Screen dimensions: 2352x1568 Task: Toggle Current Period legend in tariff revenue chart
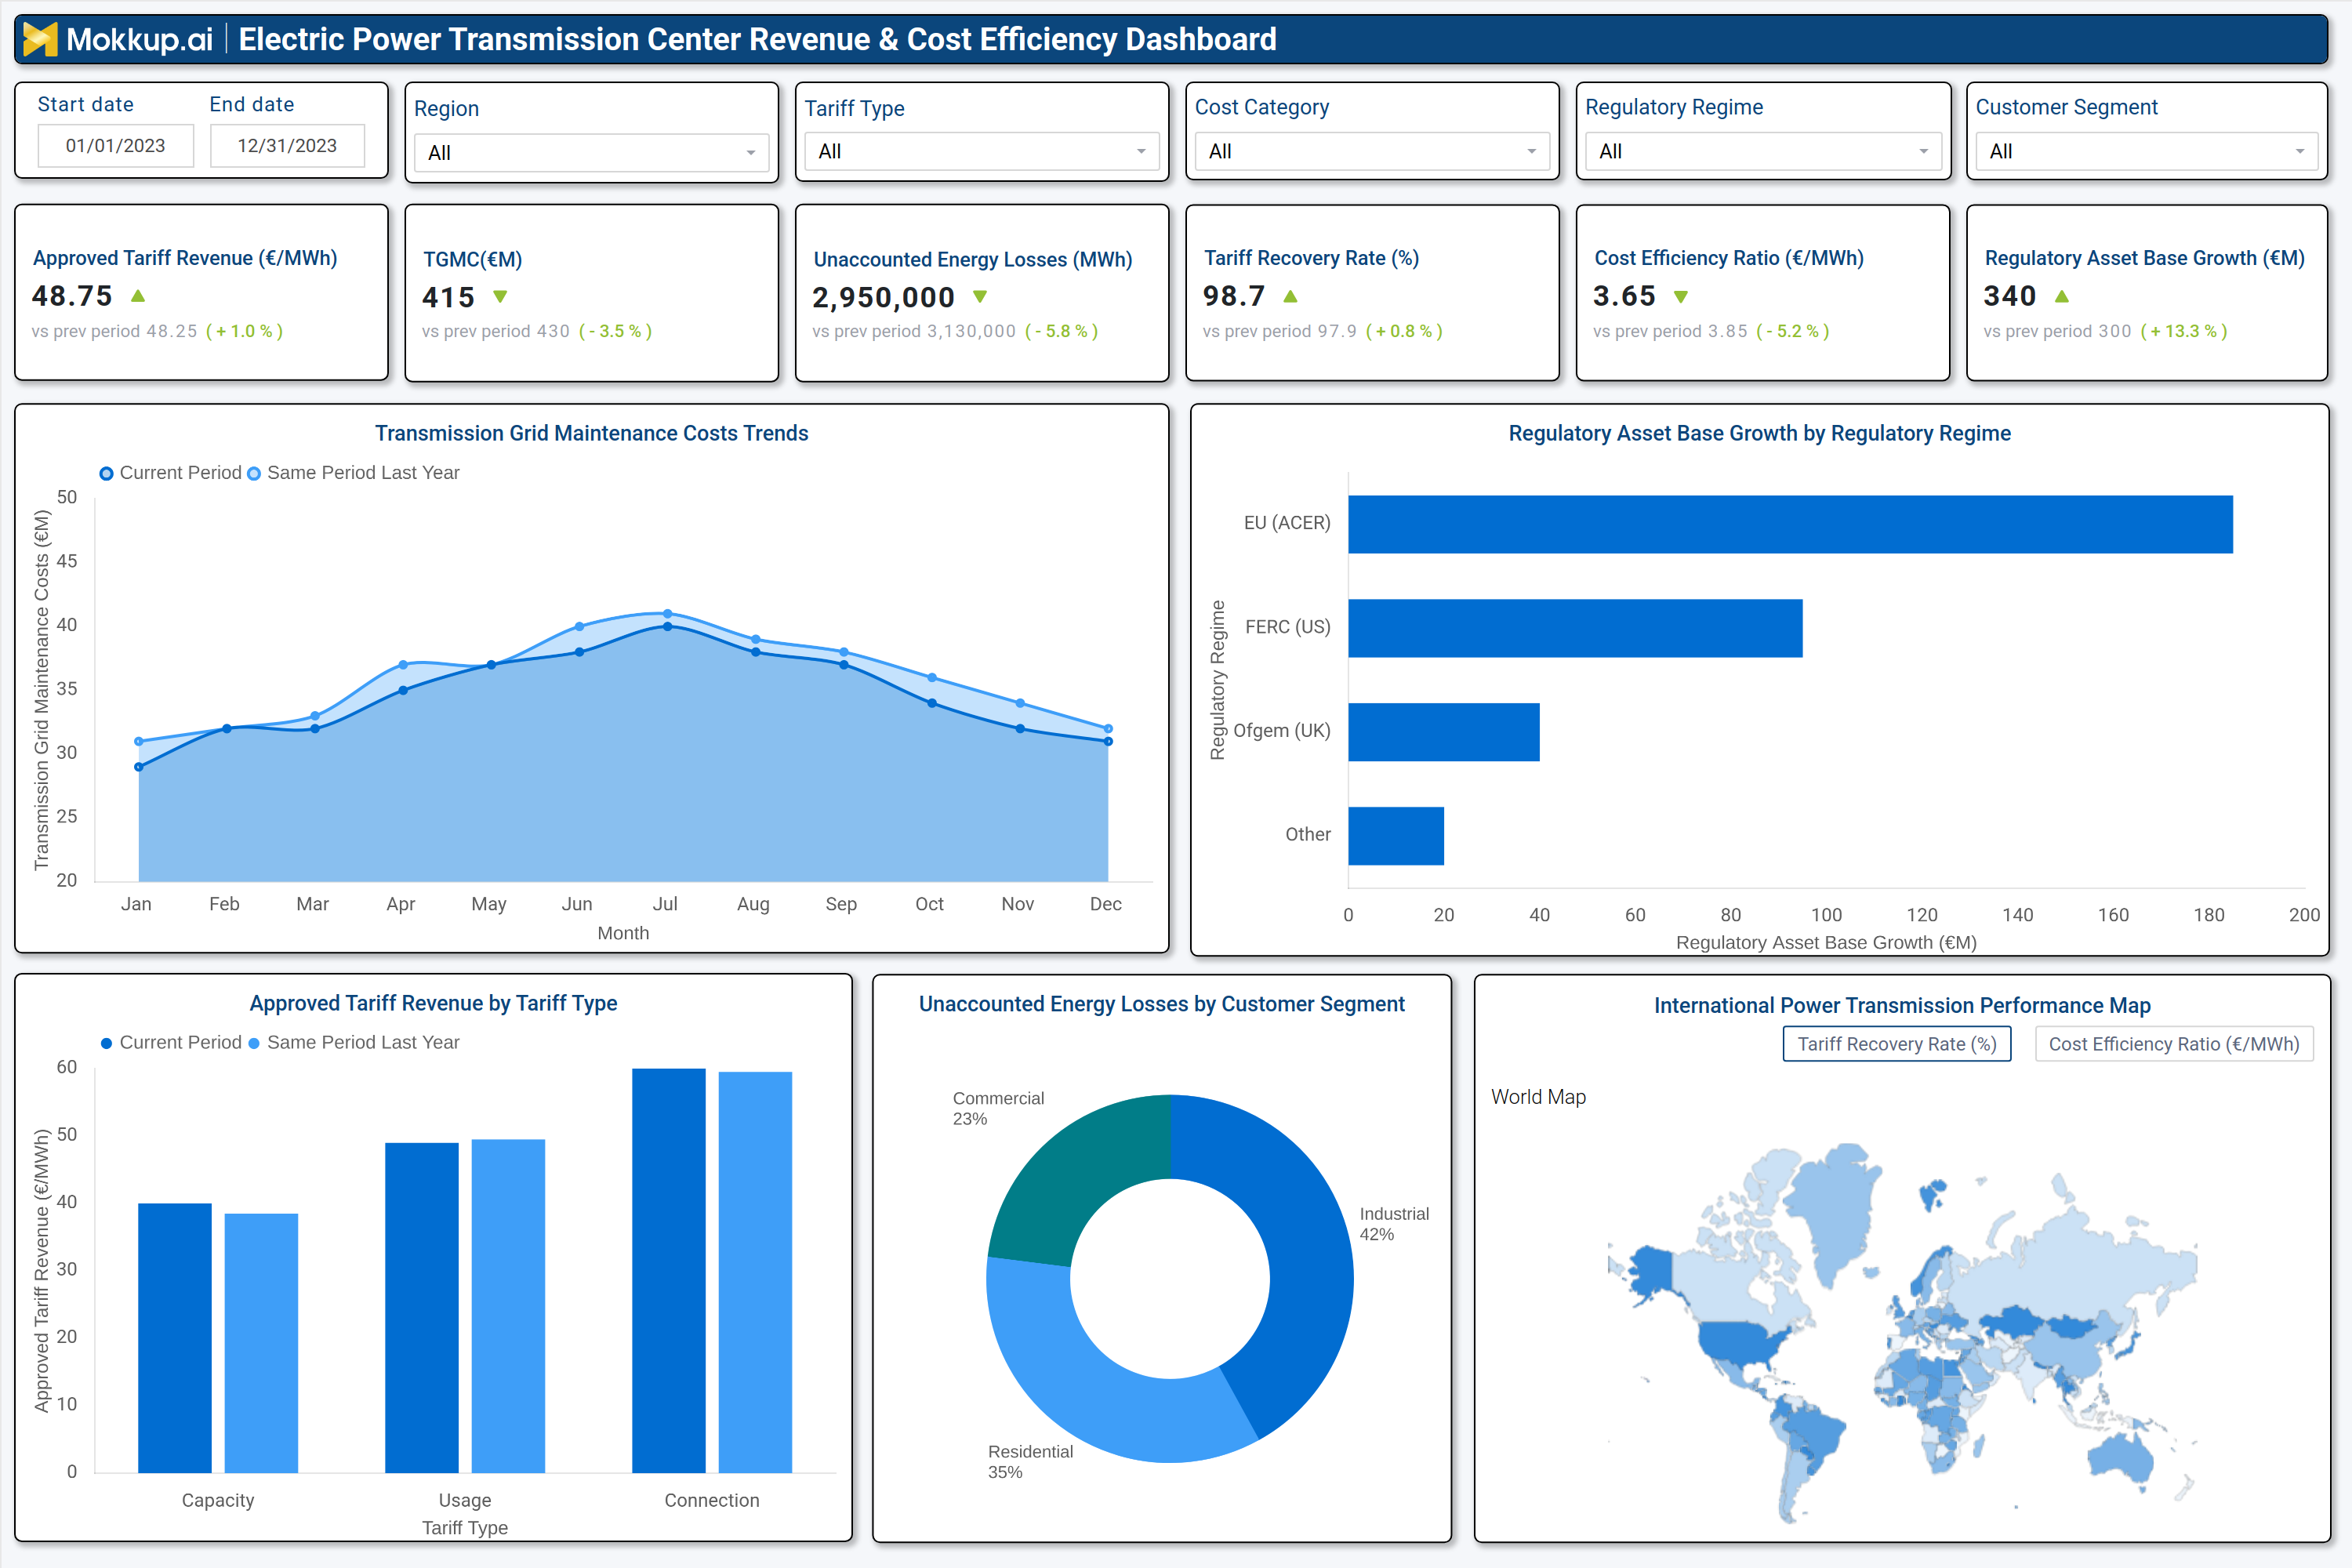point(170,1043)
